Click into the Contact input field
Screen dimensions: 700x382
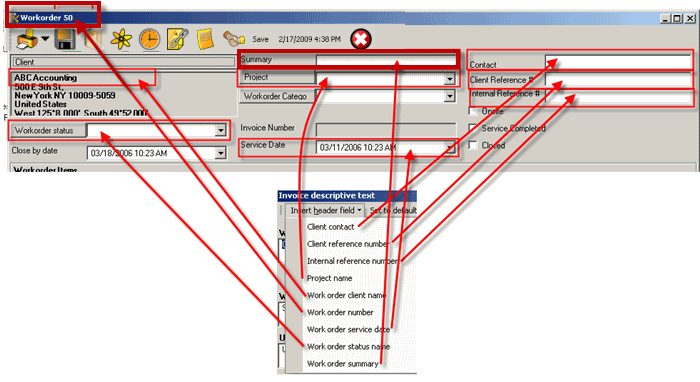[x=618, y=62]
